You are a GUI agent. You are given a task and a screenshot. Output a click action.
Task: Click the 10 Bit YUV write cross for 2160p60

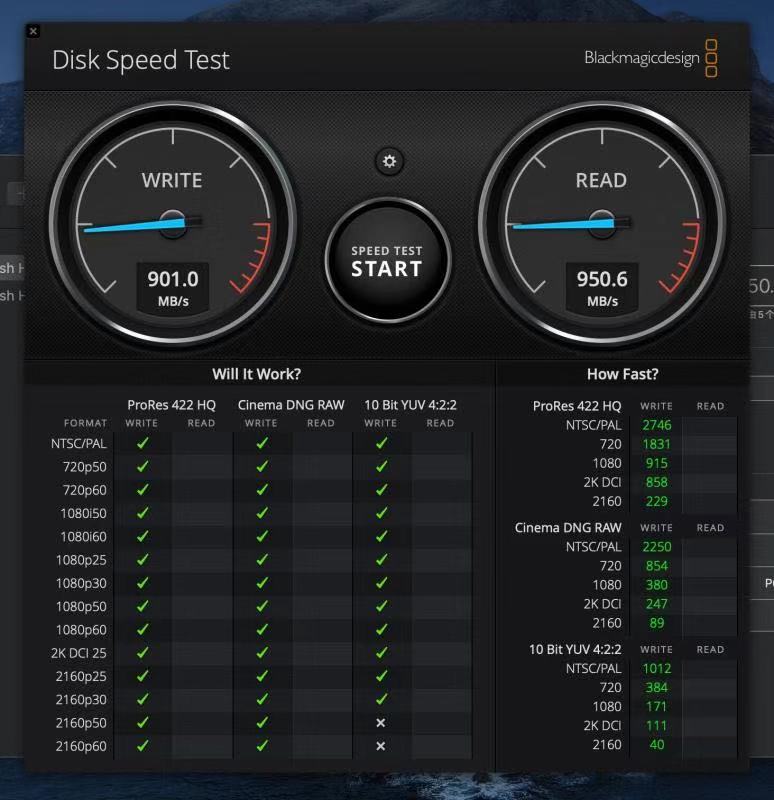381,746
